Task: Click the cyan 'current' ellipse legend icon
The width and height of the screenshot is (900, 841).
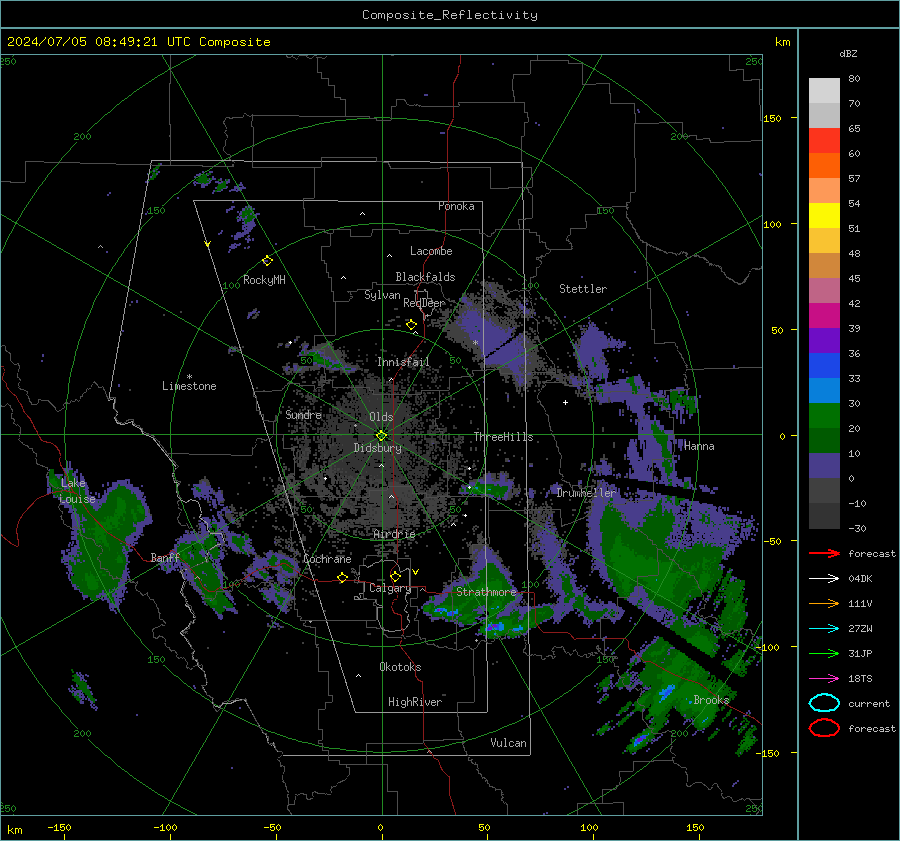Action: click(x=824, y=703)
